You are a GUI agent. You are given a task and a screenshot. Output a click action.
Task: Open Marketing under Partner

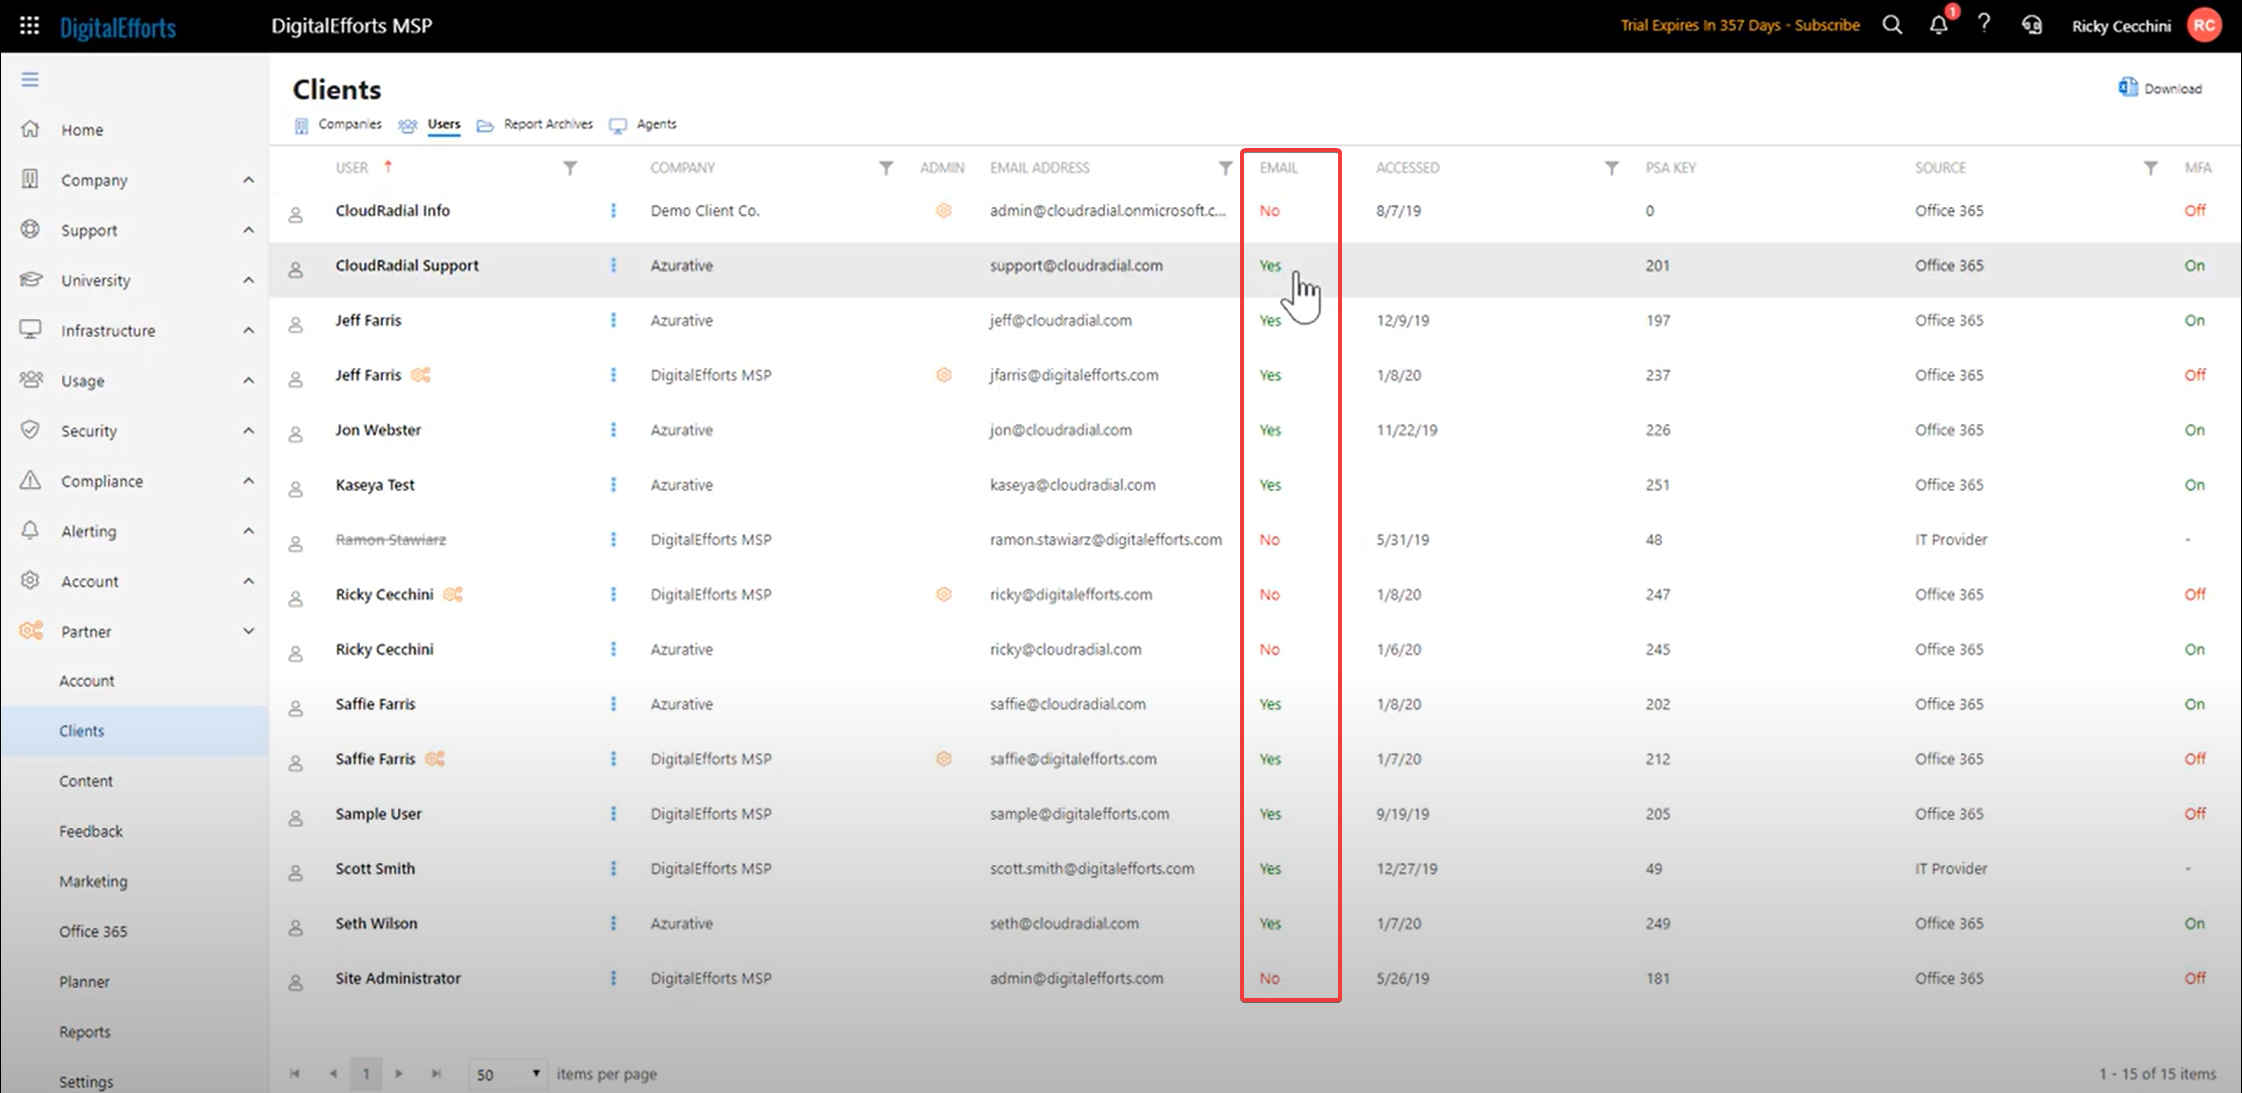point(93,881)
